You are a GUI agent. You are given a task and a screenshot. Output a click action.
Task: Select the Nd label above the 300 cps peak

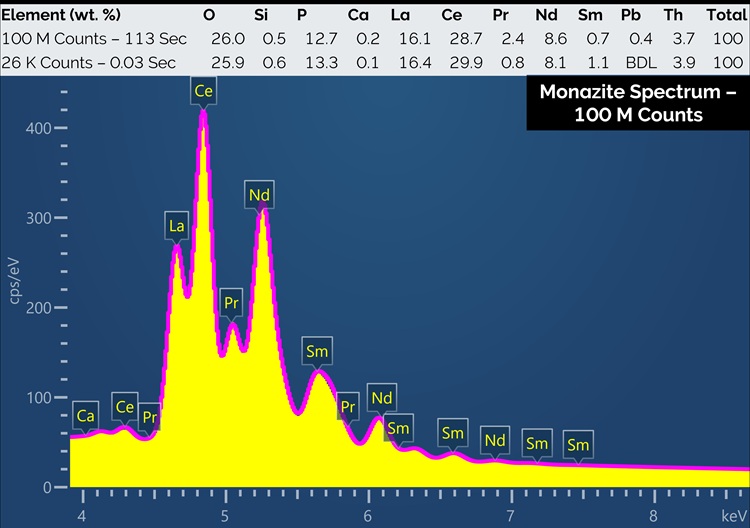click(x=259, y=195)
